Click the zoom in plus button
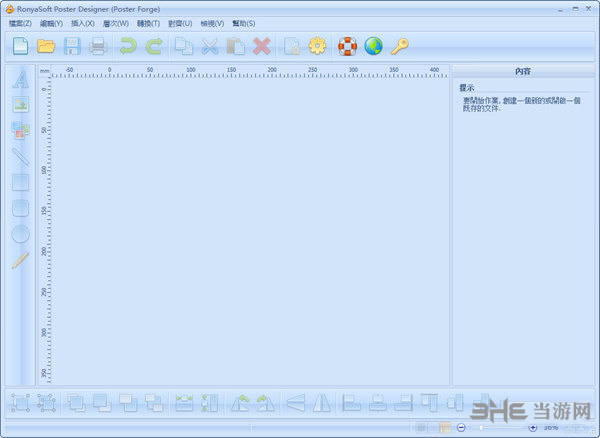The image size is (600, 438). point(533,427)
